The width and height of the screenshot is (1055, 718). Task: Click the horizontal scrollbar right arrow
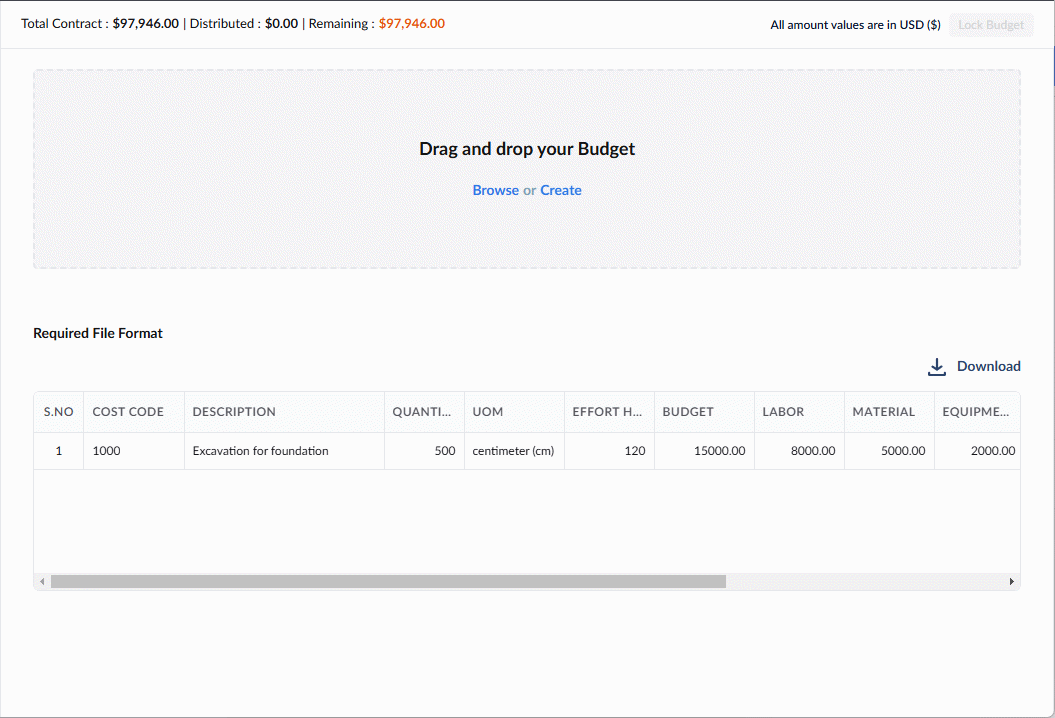(x=1011, y=581)
